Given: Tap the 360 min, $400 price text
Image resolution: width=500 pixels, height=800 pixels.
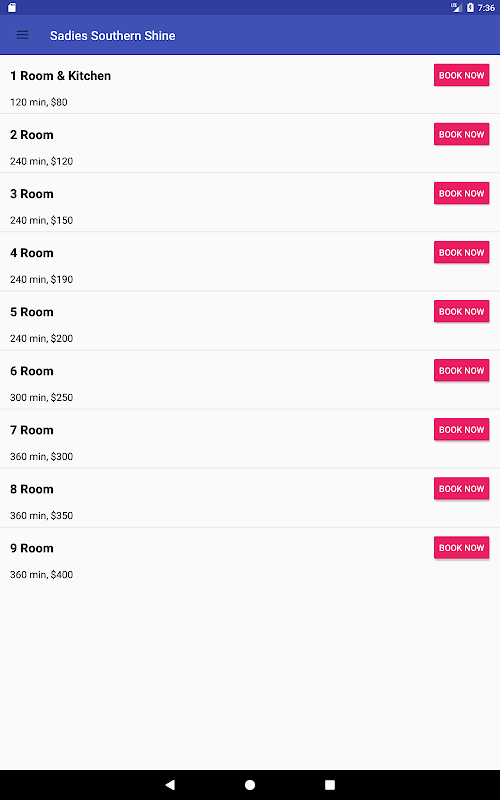Looking at the screenshot, I should coord(41,574).
